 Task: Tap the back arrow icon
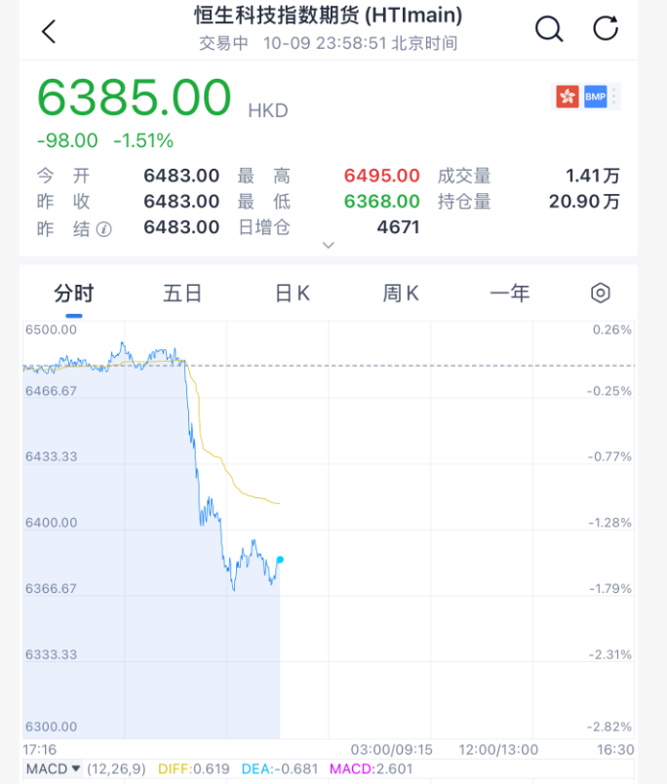pos(48,31)
